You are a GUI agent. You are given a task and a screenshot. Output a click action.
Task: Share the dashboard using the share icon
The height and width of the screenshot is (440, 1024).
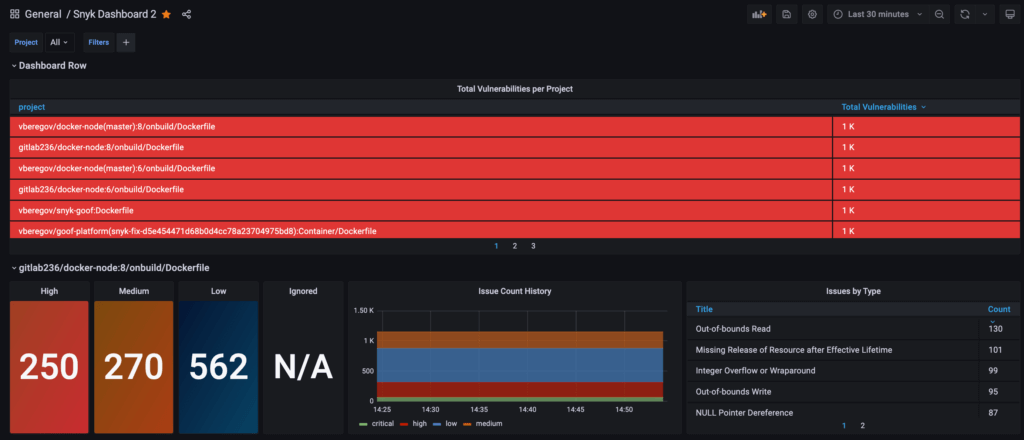tap(186, 14)
